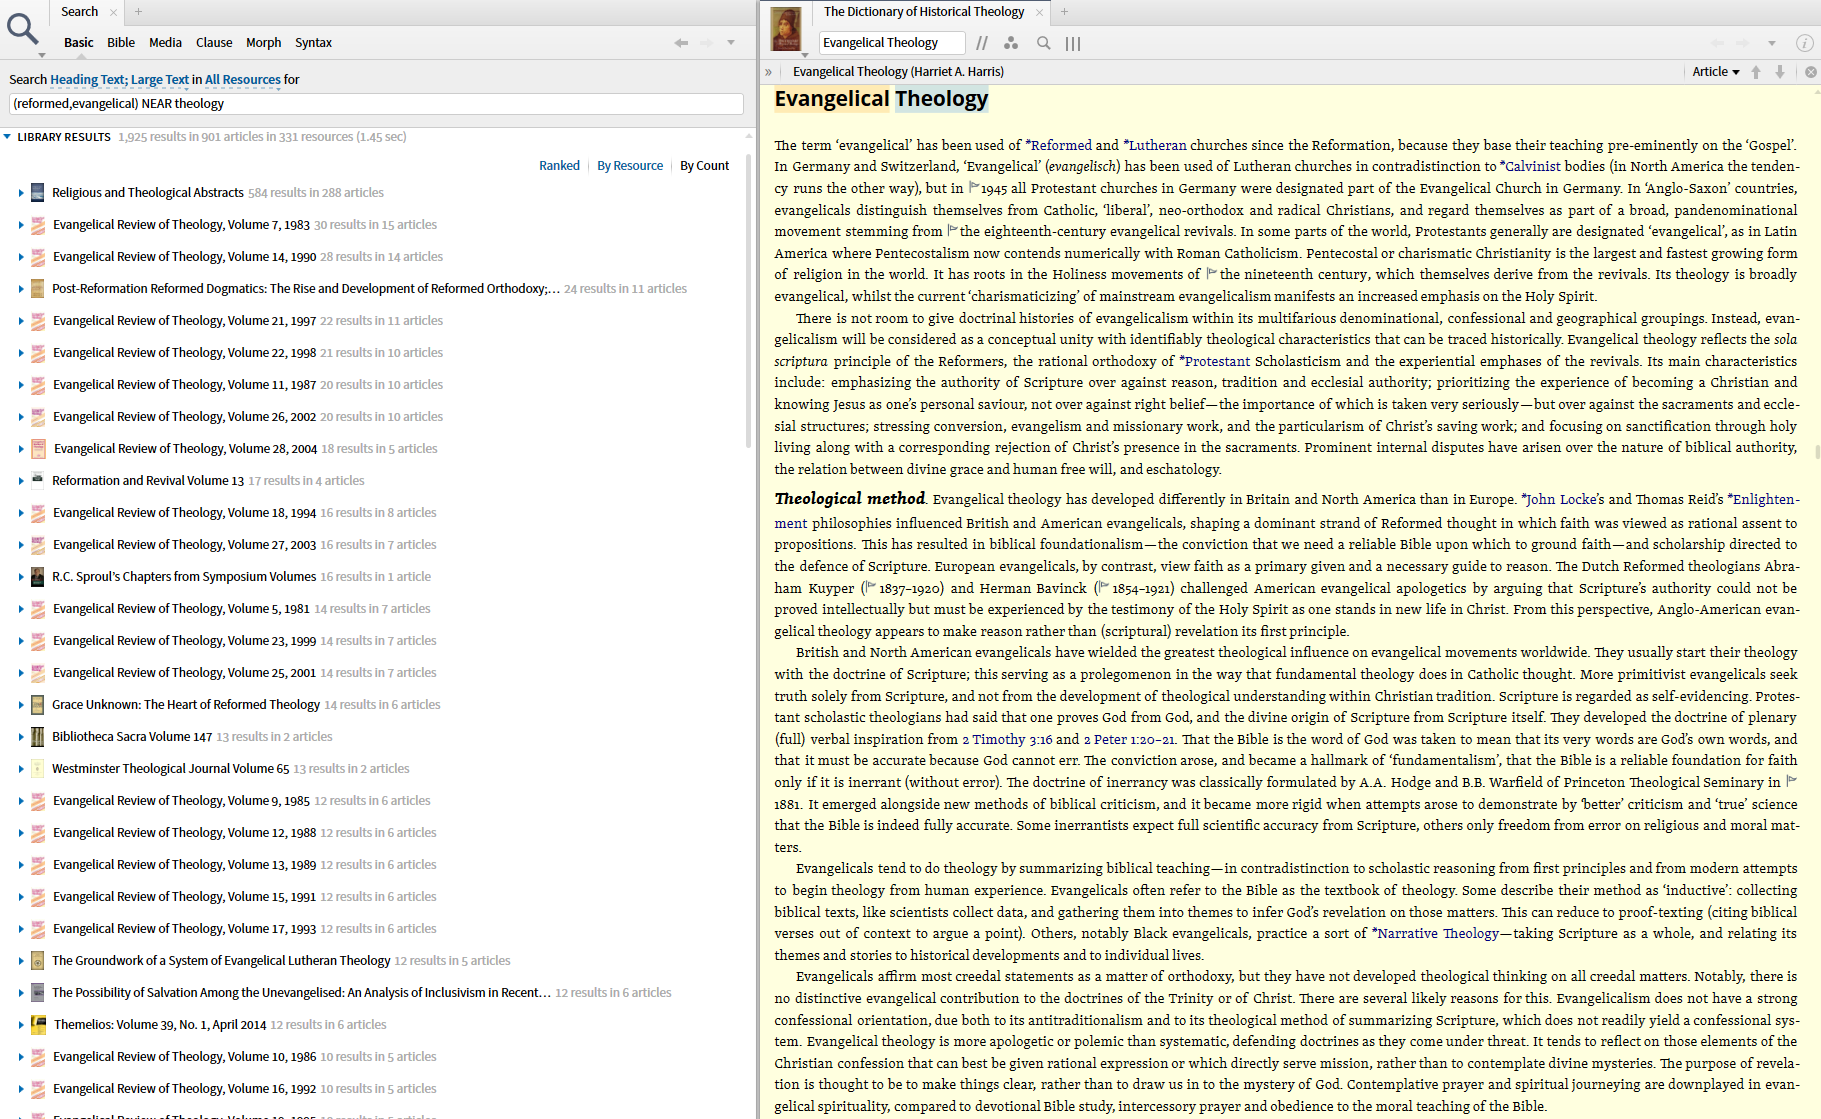Click Bibliotheca Sacra Volume 147 cover icon
This screenshot has width=1821, height=1119.
click(37, 737)
